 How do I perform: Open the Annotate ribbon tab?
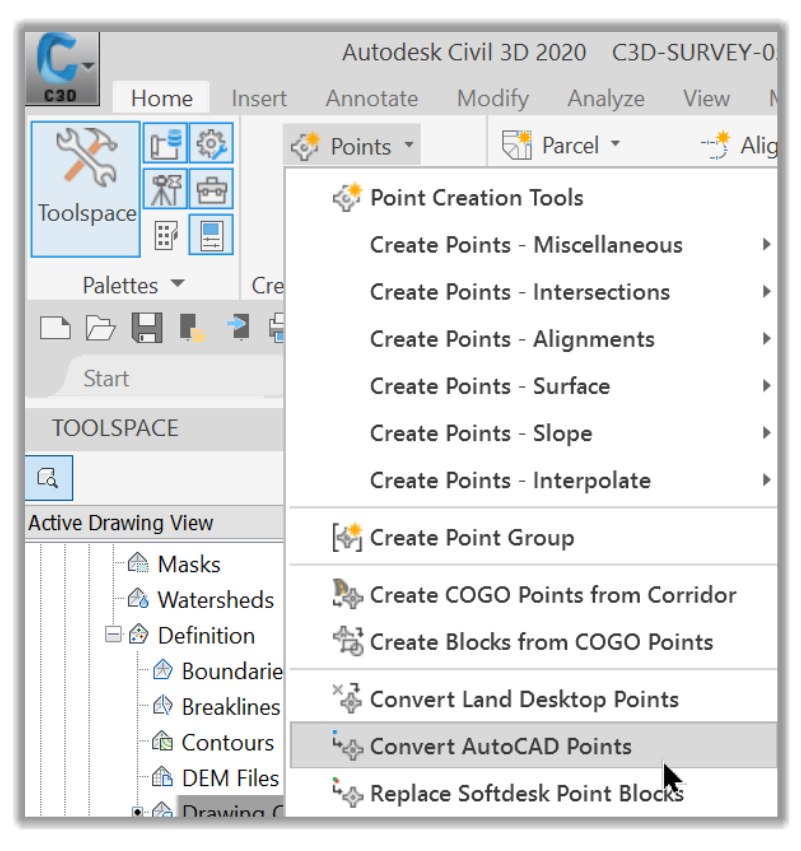[x=372, y=99]
